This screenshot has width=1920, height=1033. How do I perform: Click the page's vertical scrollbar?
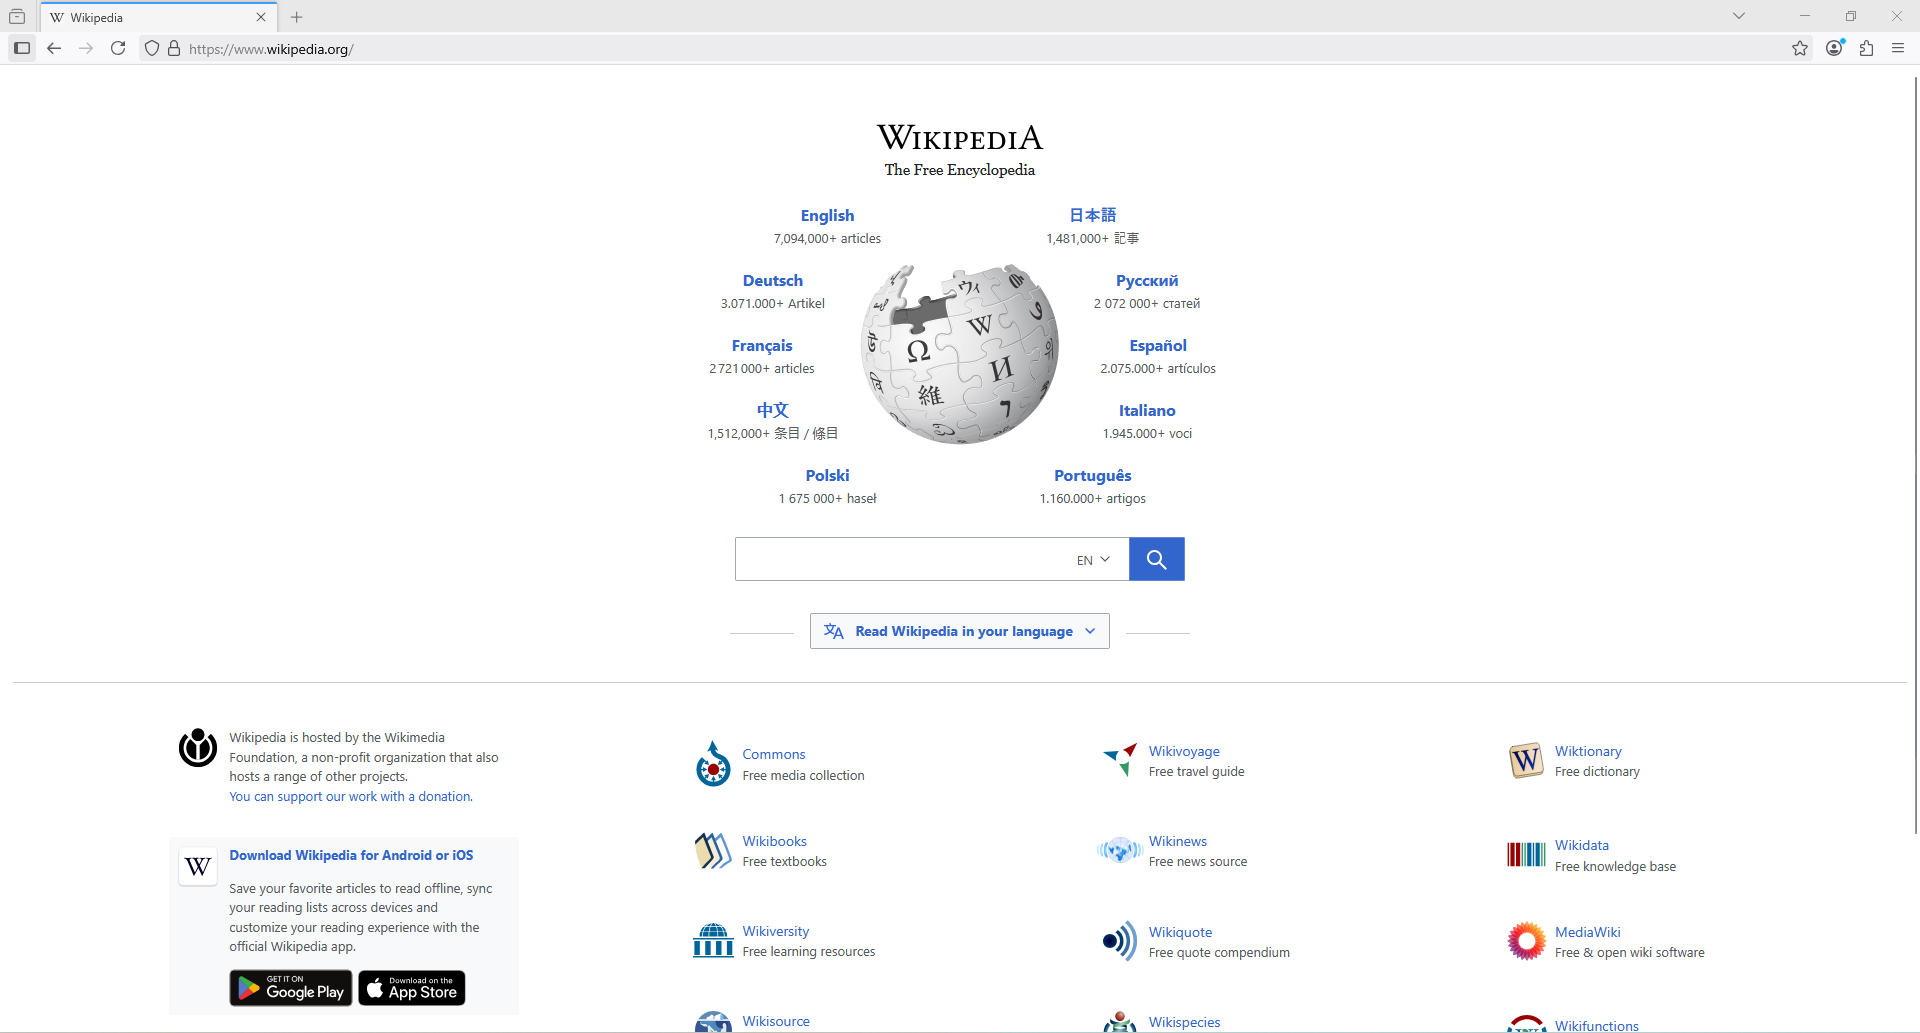(x=1914, y=450)
